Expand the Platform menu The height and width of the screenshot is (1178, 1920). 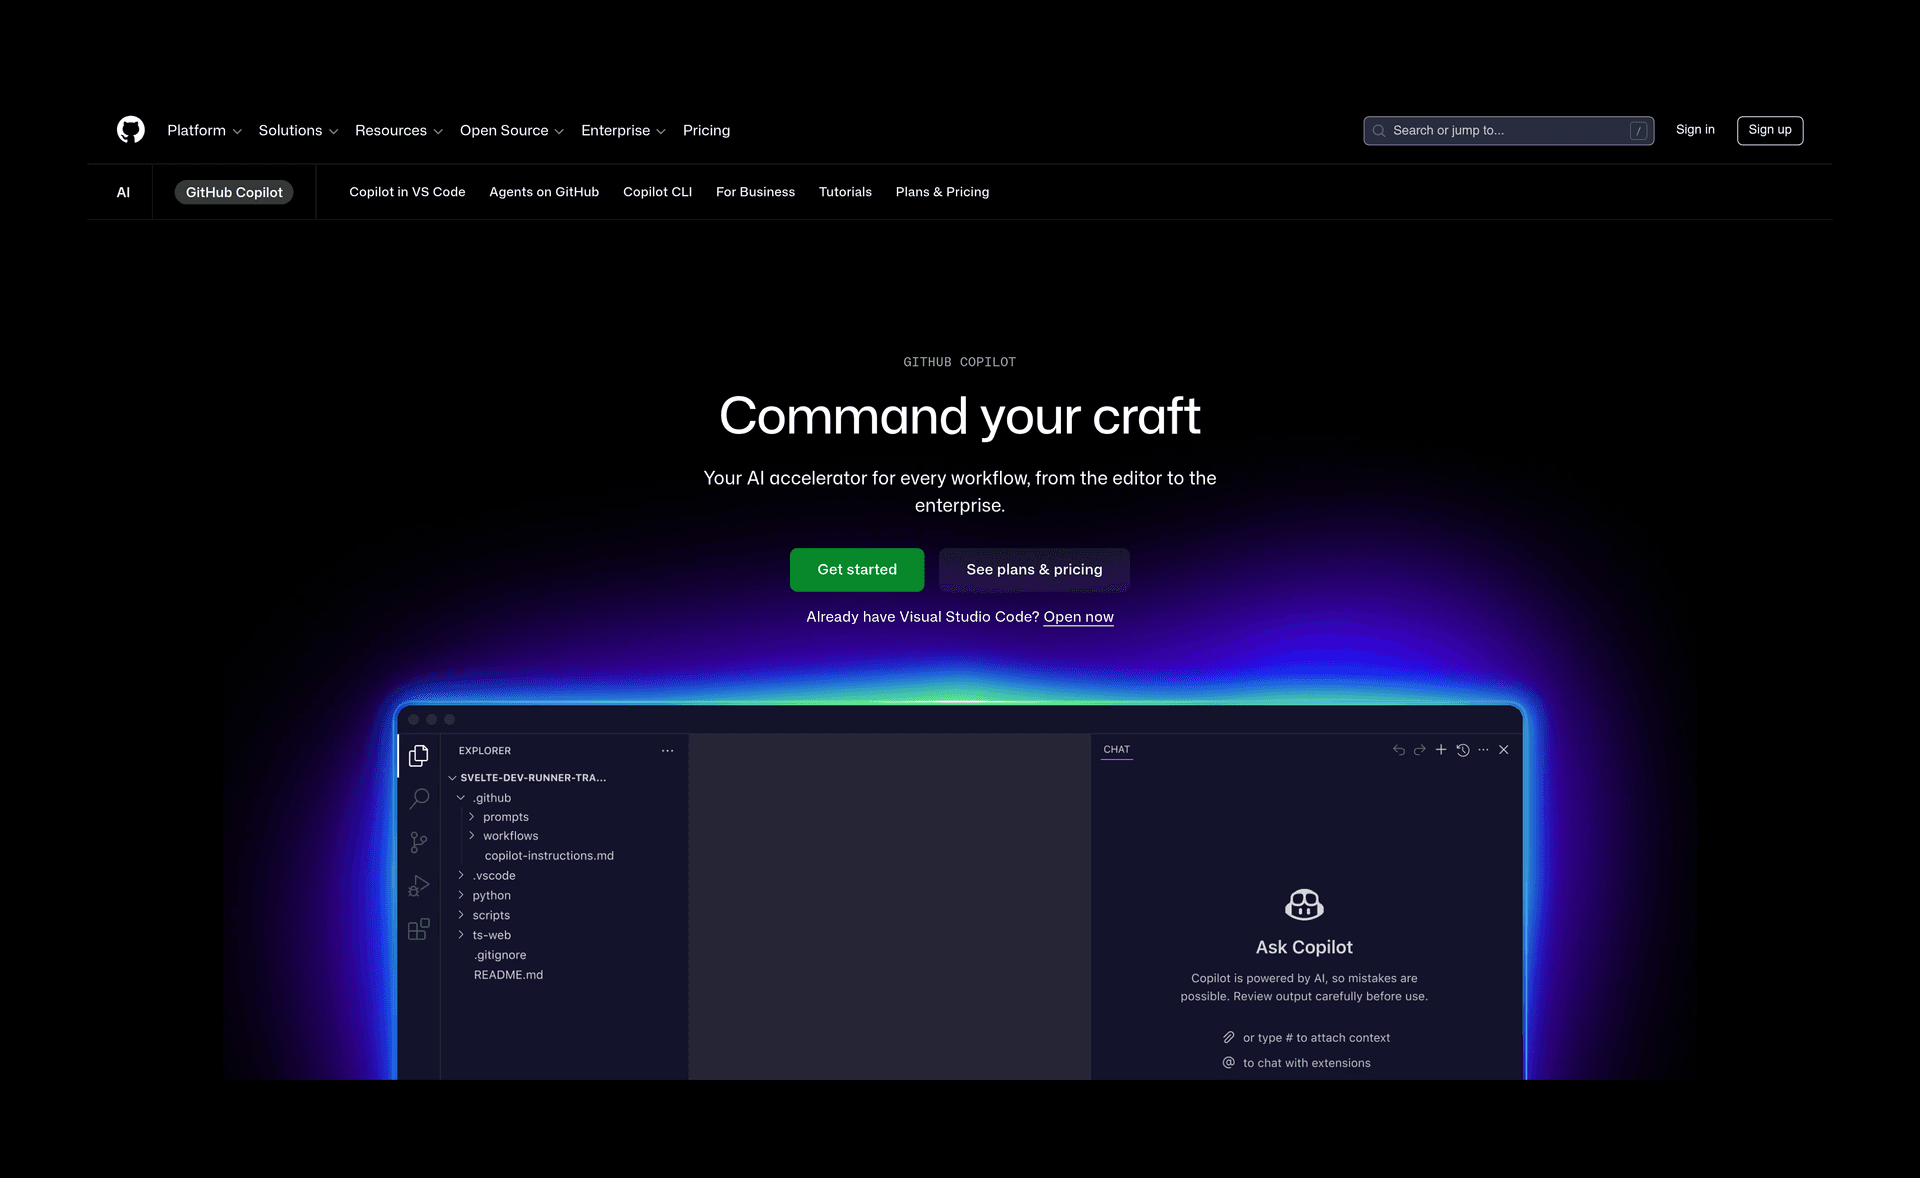coord(204,131)
